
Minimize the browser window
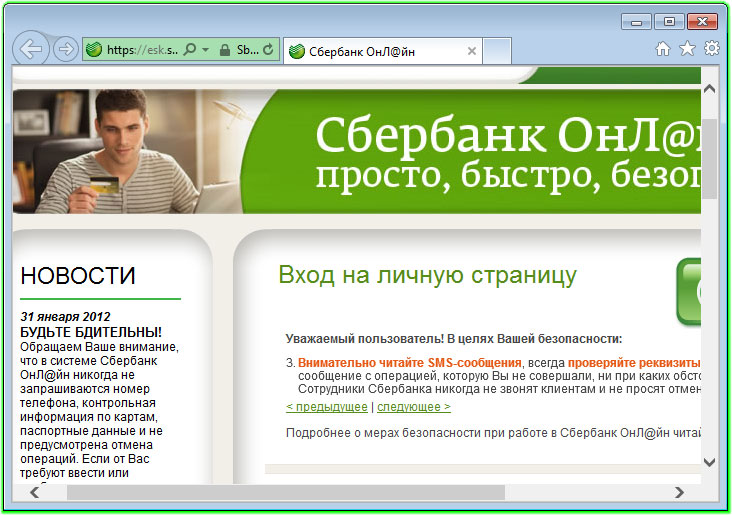click(x=636, y=22)
